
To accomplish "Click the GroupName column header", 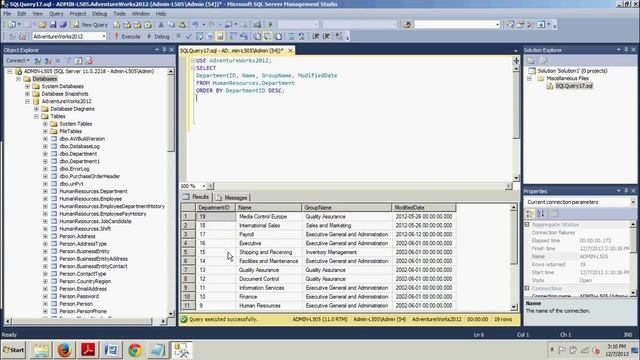I will tap(347, 208).
